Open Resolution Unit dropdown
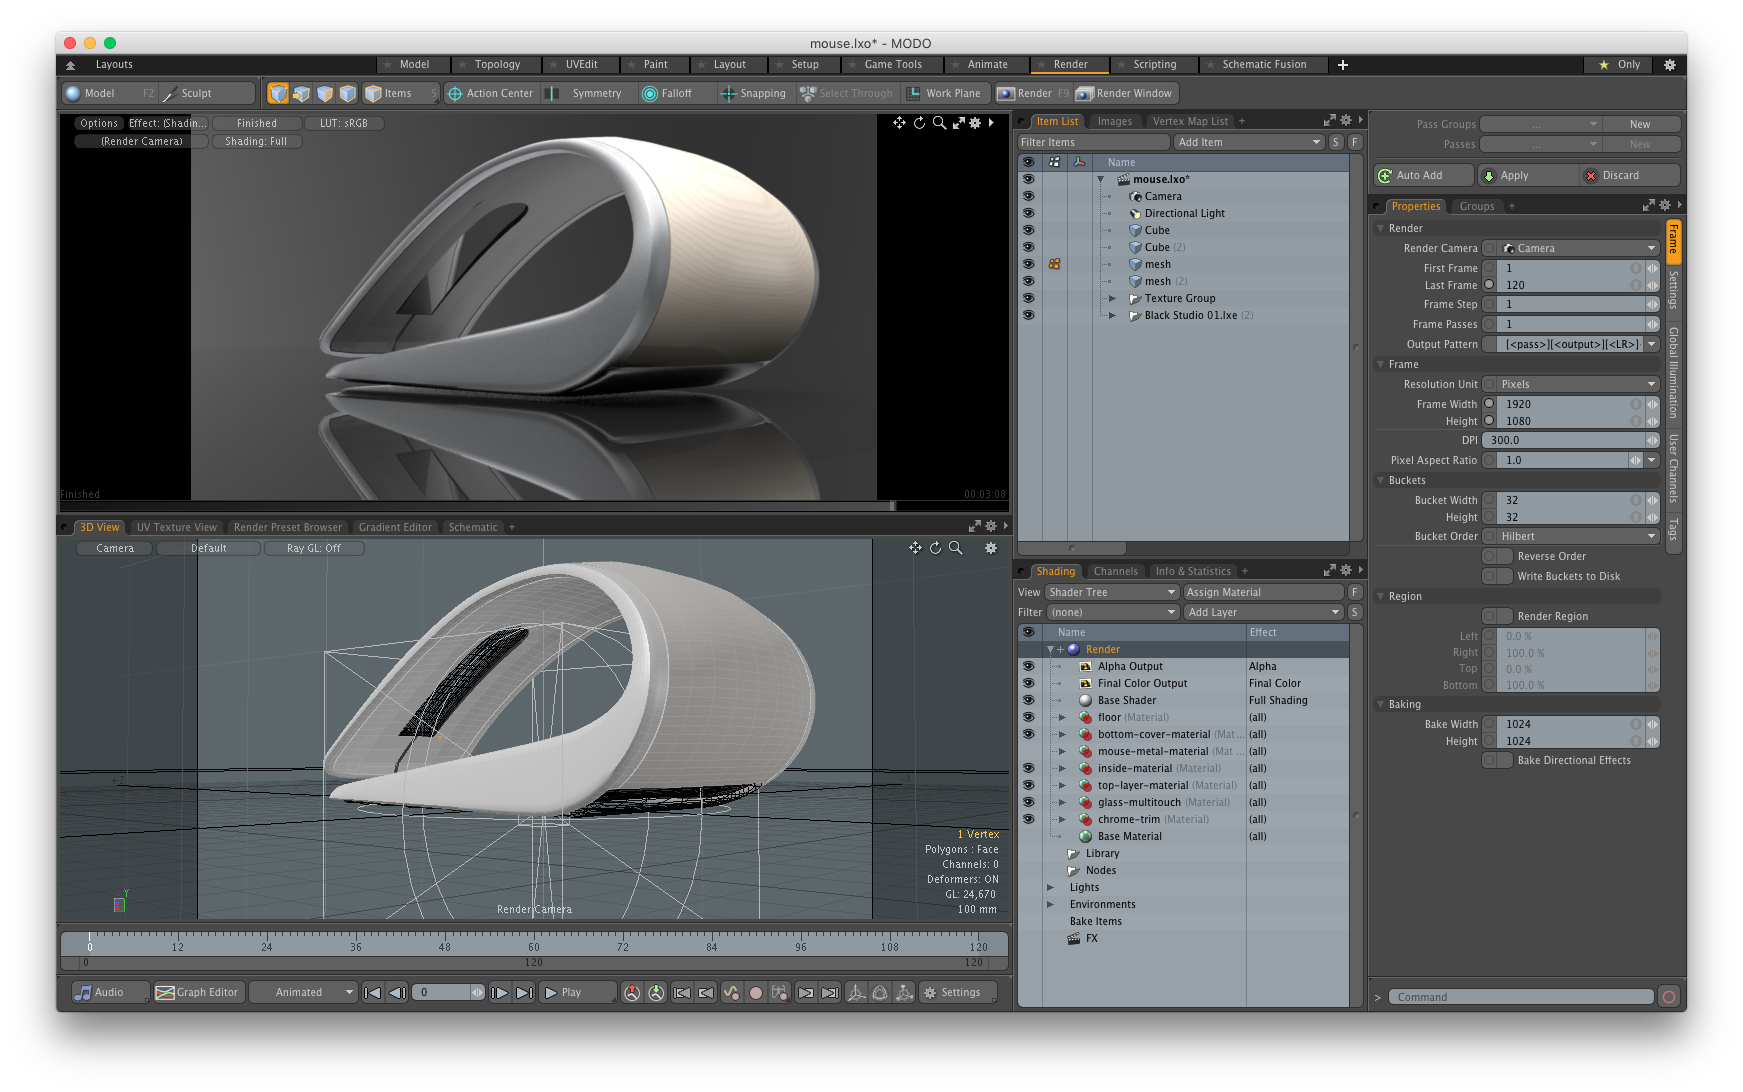The height and width of the screenshot is (1092, 1743). 1578,384
